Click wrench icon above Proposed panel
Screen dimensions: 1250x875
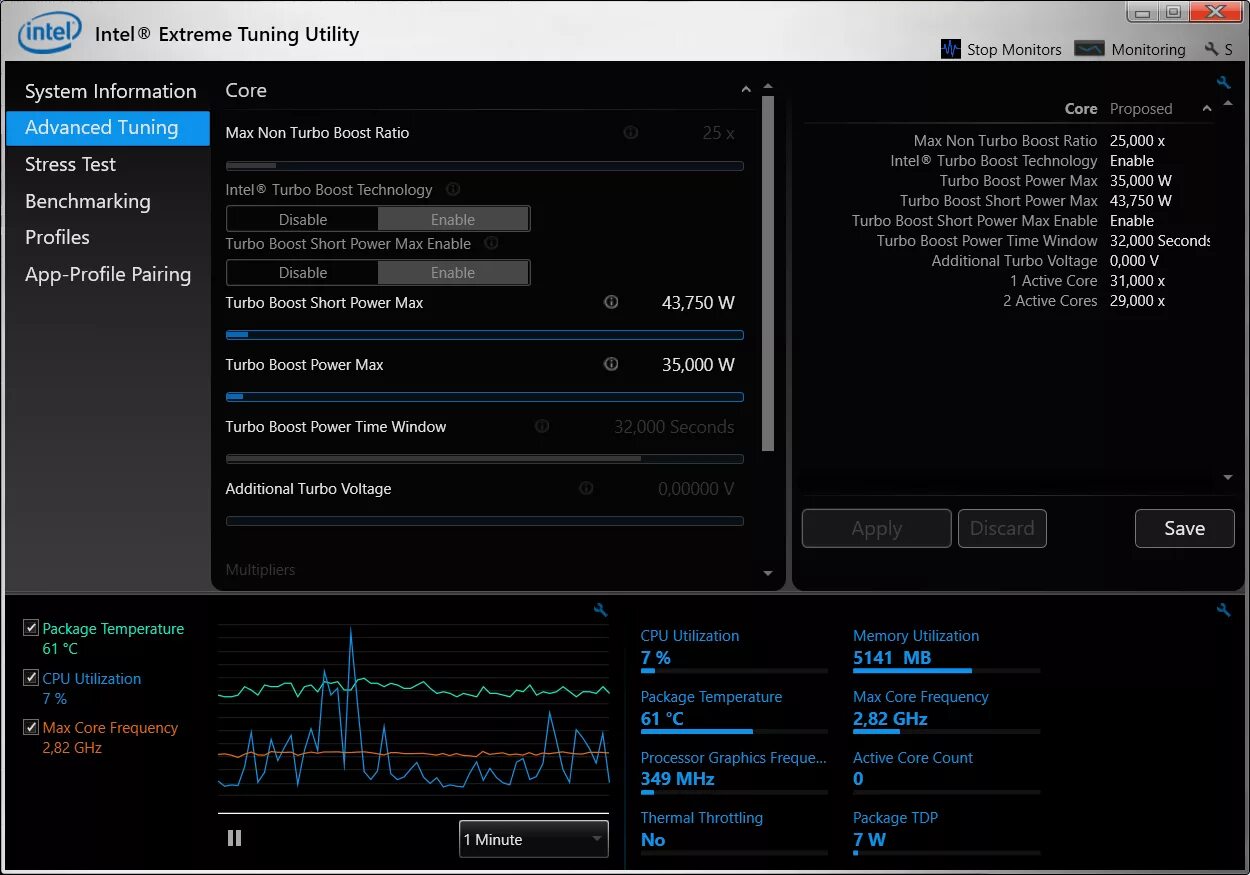[x=1223, y=83]
